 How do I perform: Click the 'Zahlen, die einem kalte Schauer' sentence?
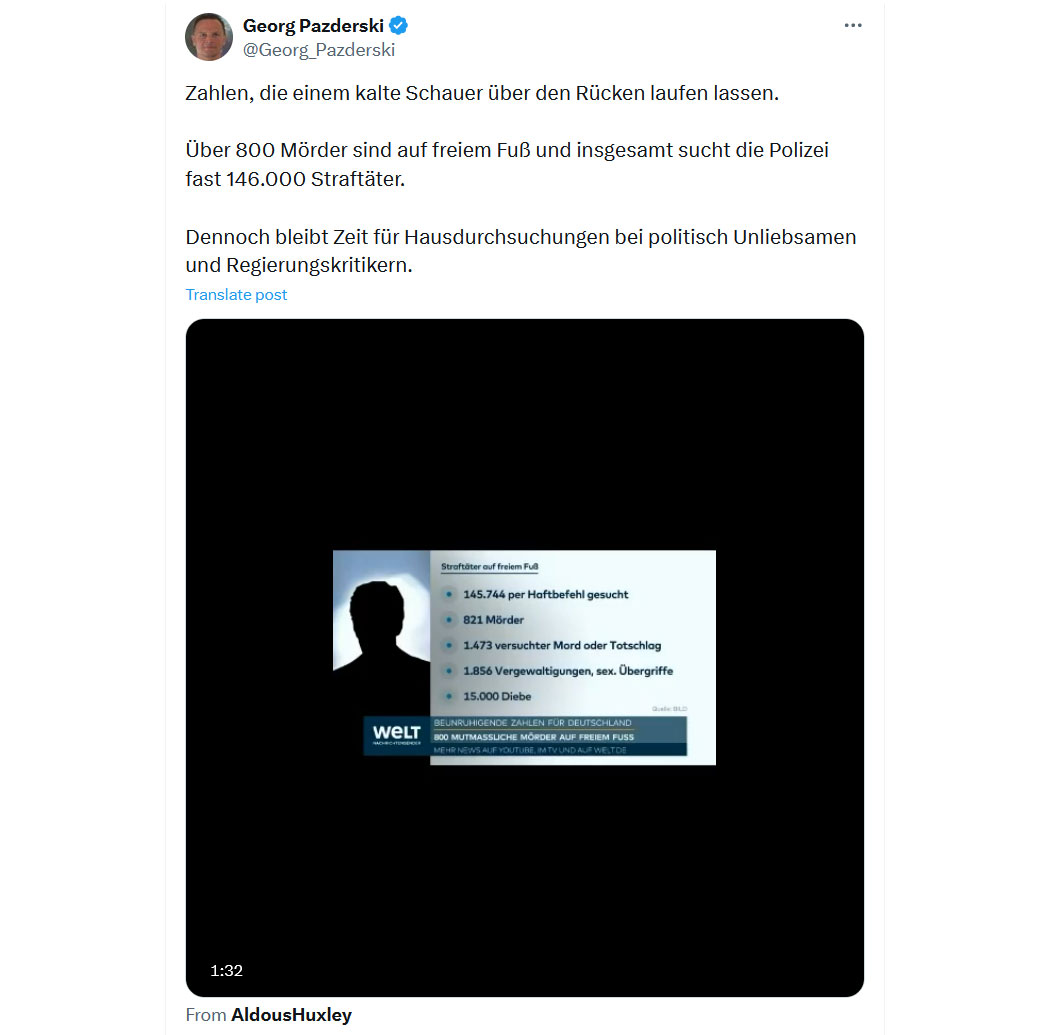coord(482,93)
